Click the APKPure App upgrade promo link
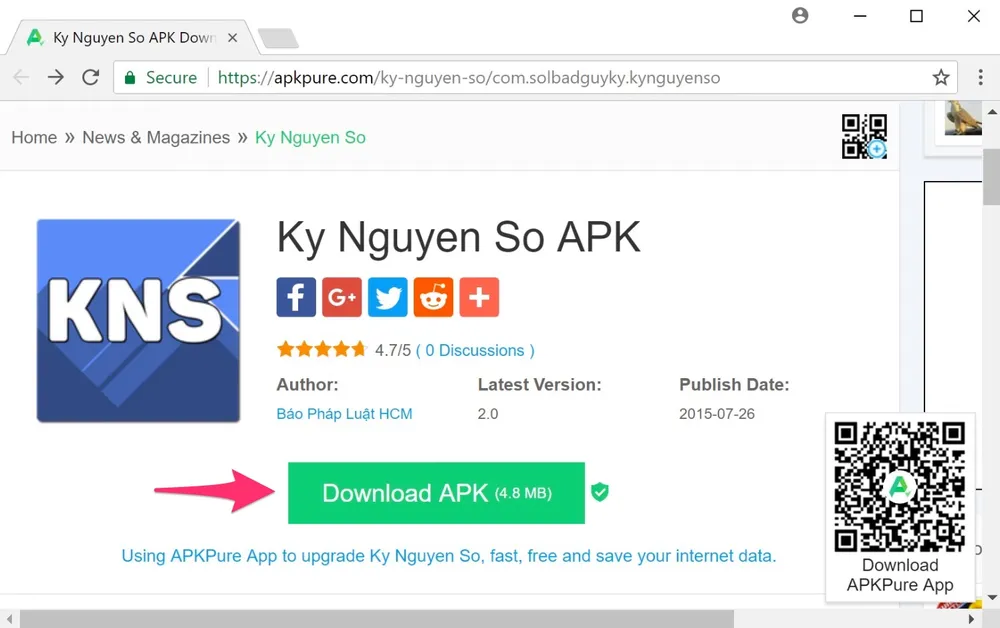Image resolution: width=1000 pixels, height=628 pixels. tap(449, 556)
